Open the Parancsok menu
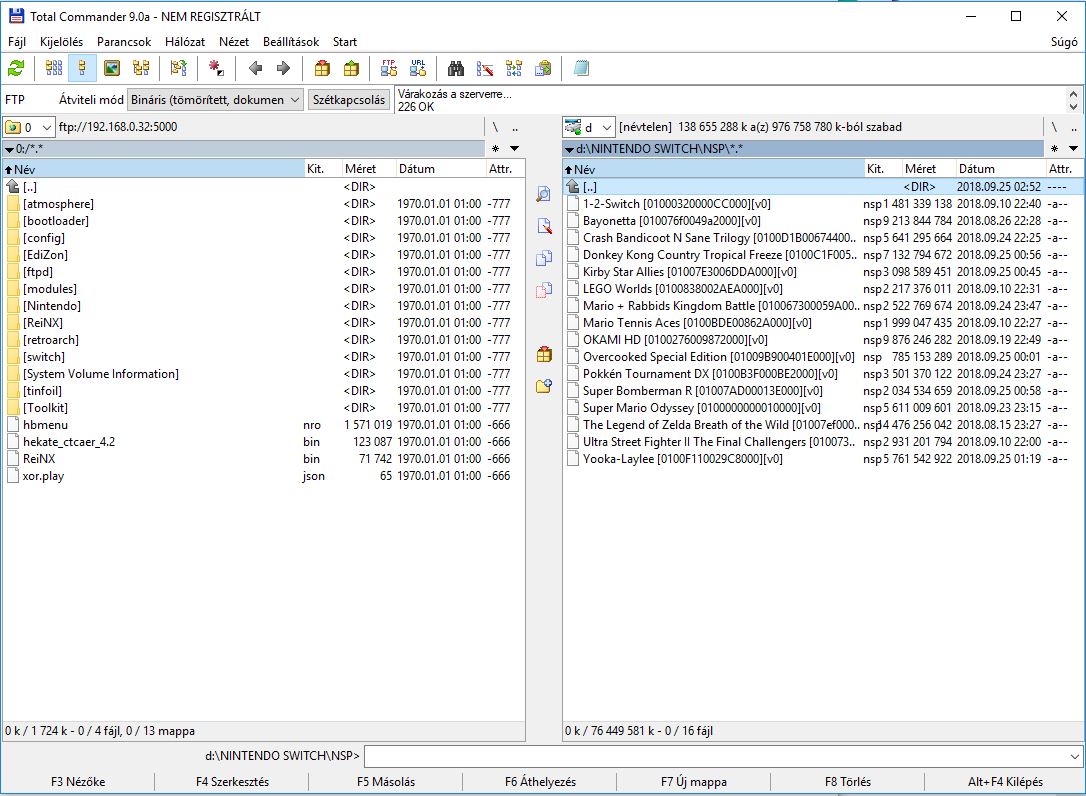1086x796 pixels. (124, 42)
